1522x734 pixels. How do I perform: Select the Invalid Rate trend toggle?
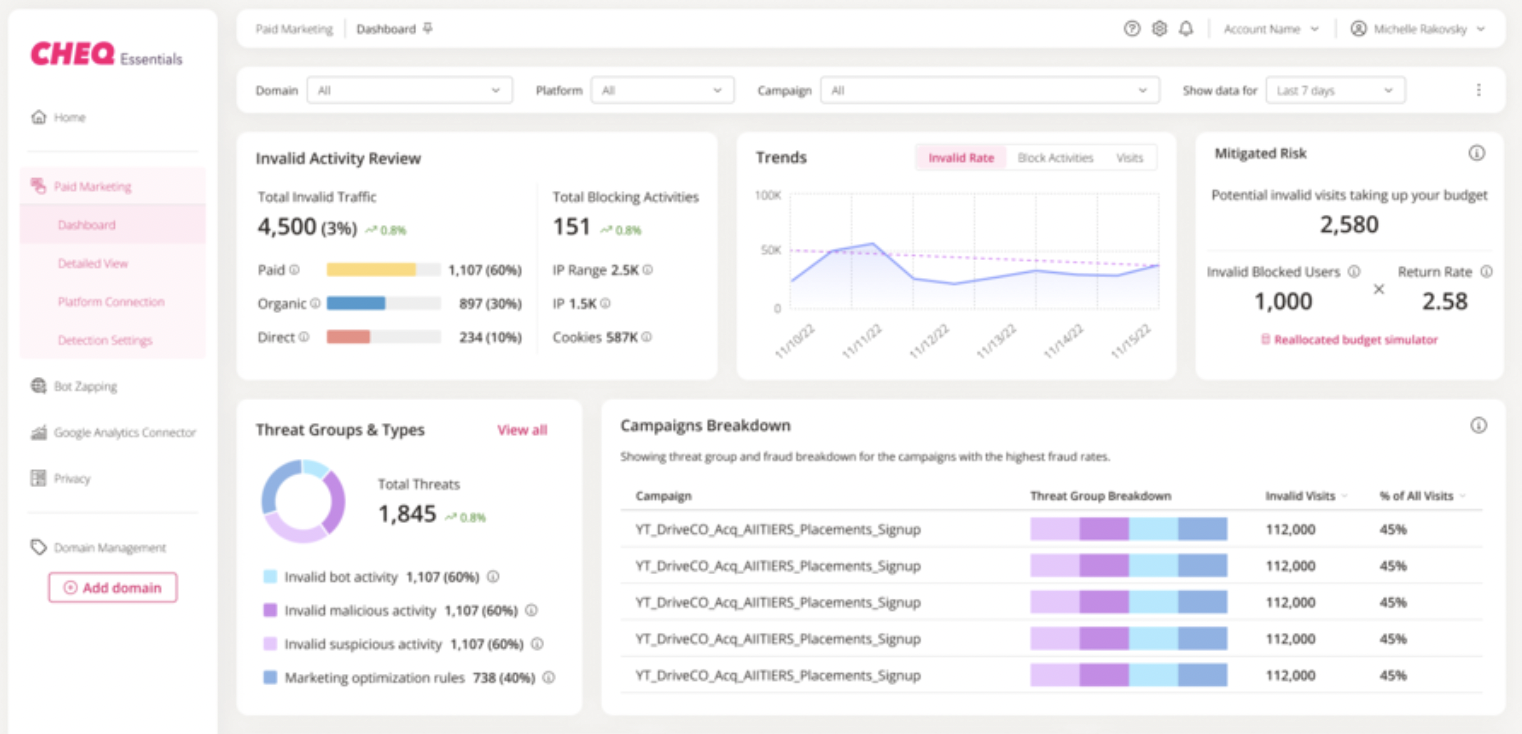click(960, 158)
